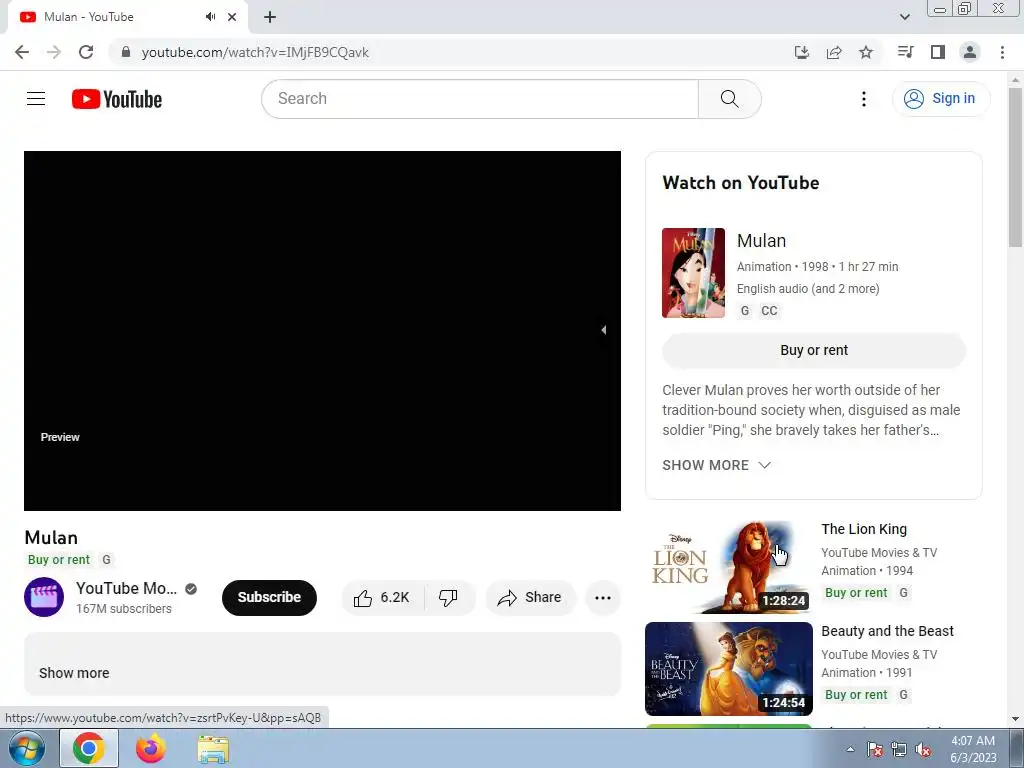This screenshot has height=768, width=1024.
Task: Click the page vertical scrollbar
Action: pyautogui.click(x=1015, y=168)
